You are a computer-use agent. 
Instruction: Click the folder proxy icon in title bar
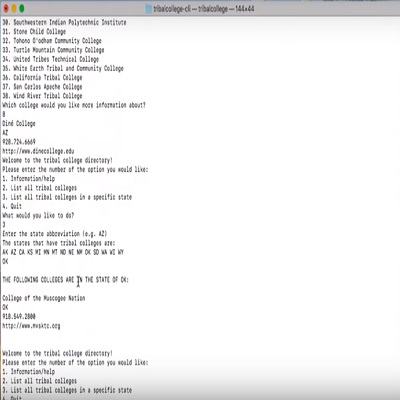pos(149,9)
